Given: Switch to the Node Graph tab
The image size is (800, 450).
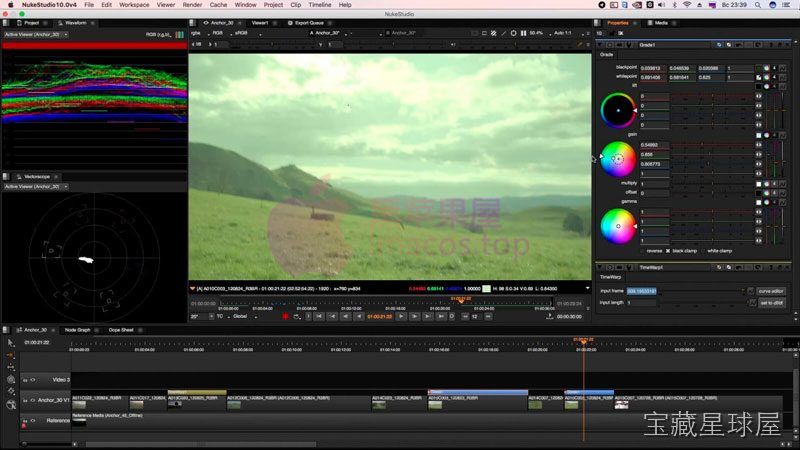Looking at the screenshot, I should (77, 330).
